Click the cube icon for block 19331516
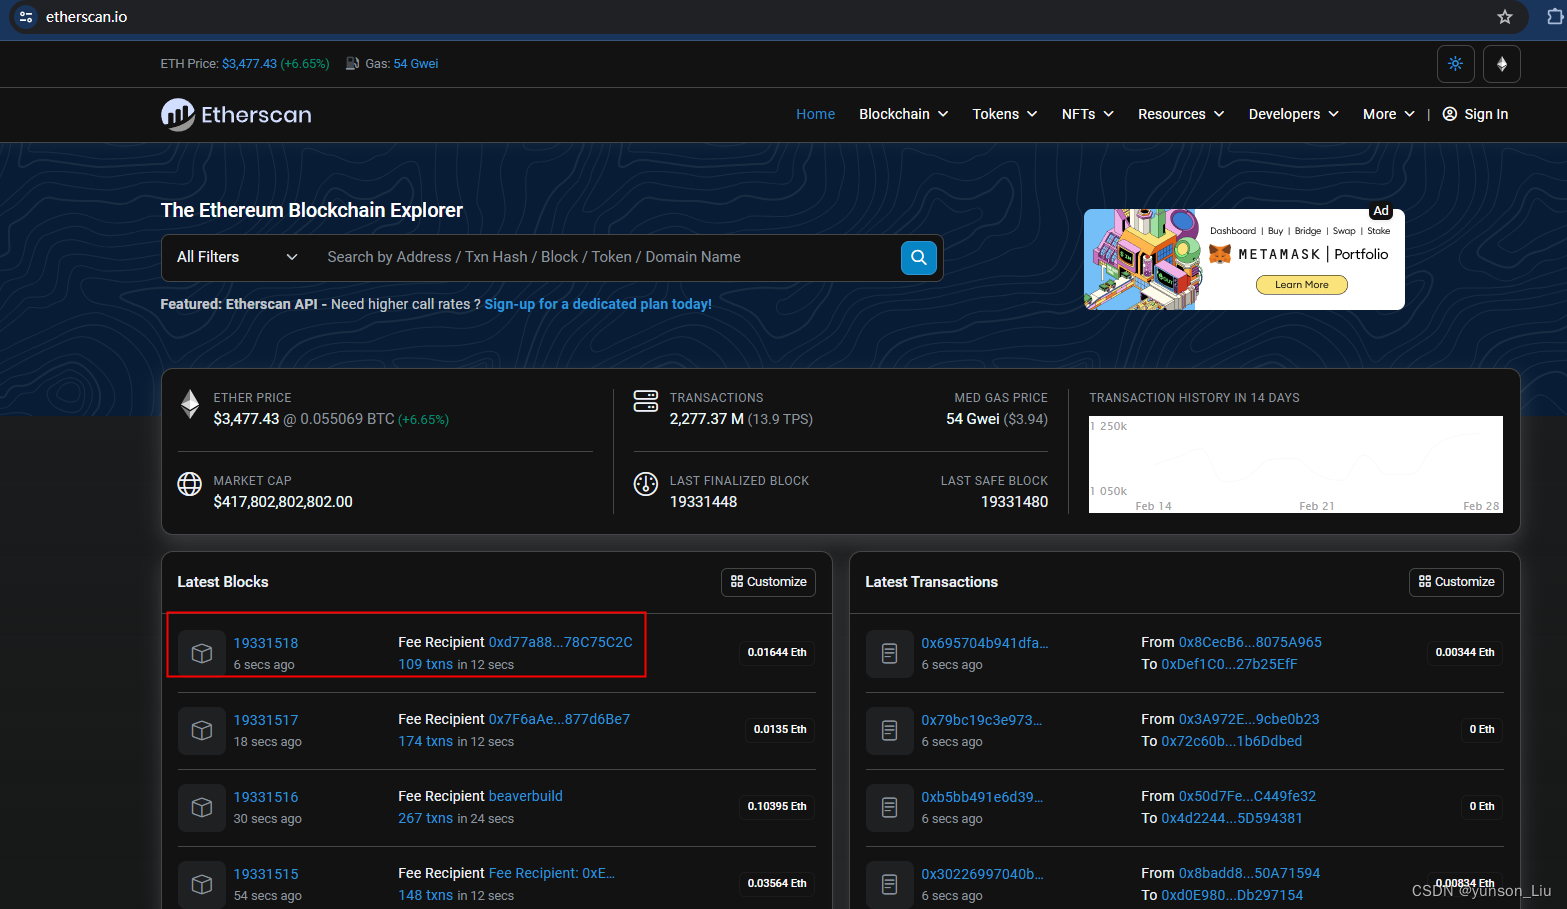Screen dimensions: 1567x909 (202, 807)
